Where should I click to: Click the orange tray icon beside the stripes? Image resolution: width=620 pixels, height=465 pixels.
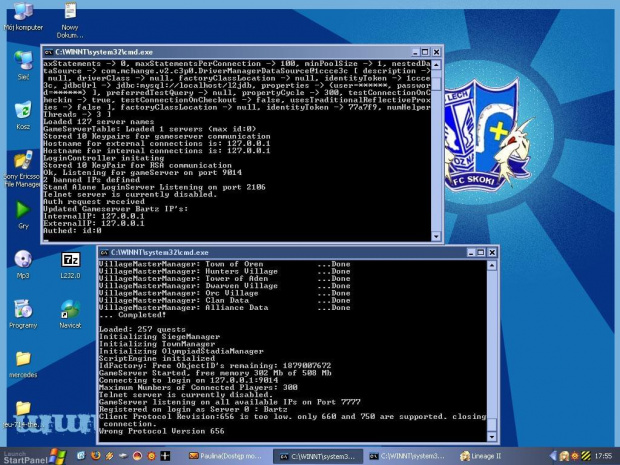pyautogui.click(x=575, y=456)
